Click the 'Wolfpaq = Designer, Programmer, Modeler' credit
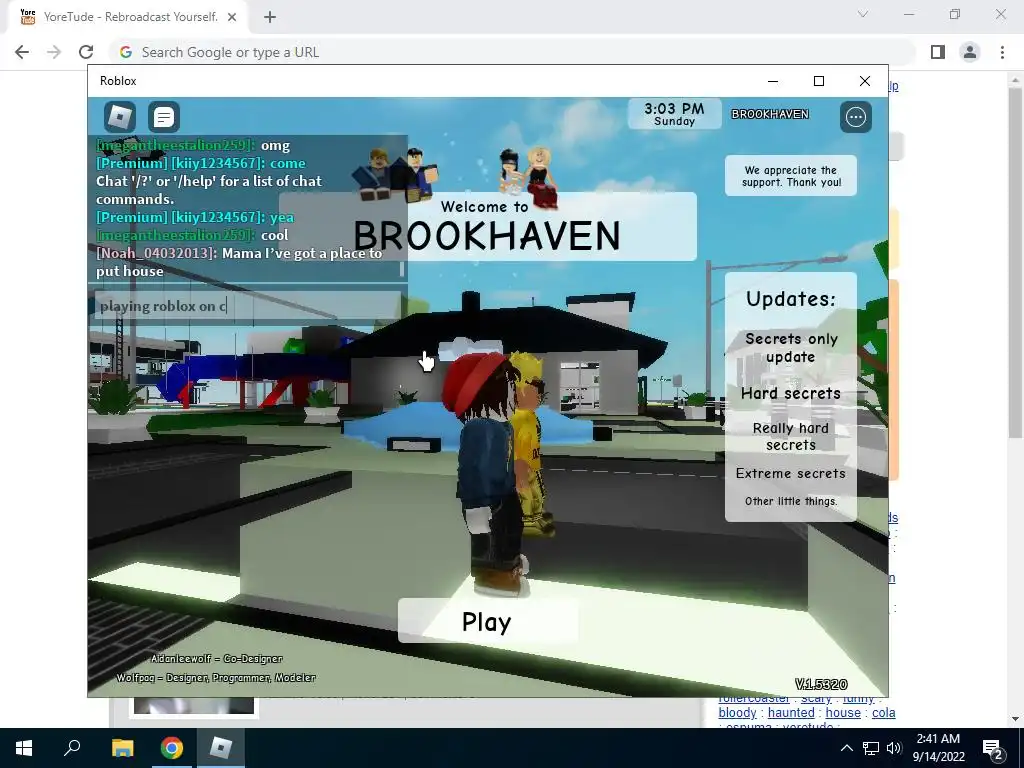Viewport: 1024px width, 768px height. pyautogui.click(x=216, y=678)
